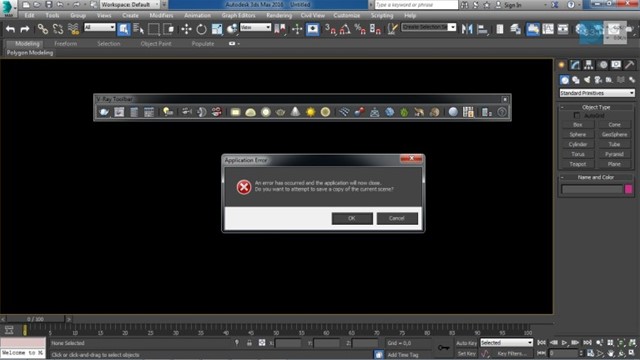
Task: Click the pink object color swatch
Action: click(x=629, y=189)
